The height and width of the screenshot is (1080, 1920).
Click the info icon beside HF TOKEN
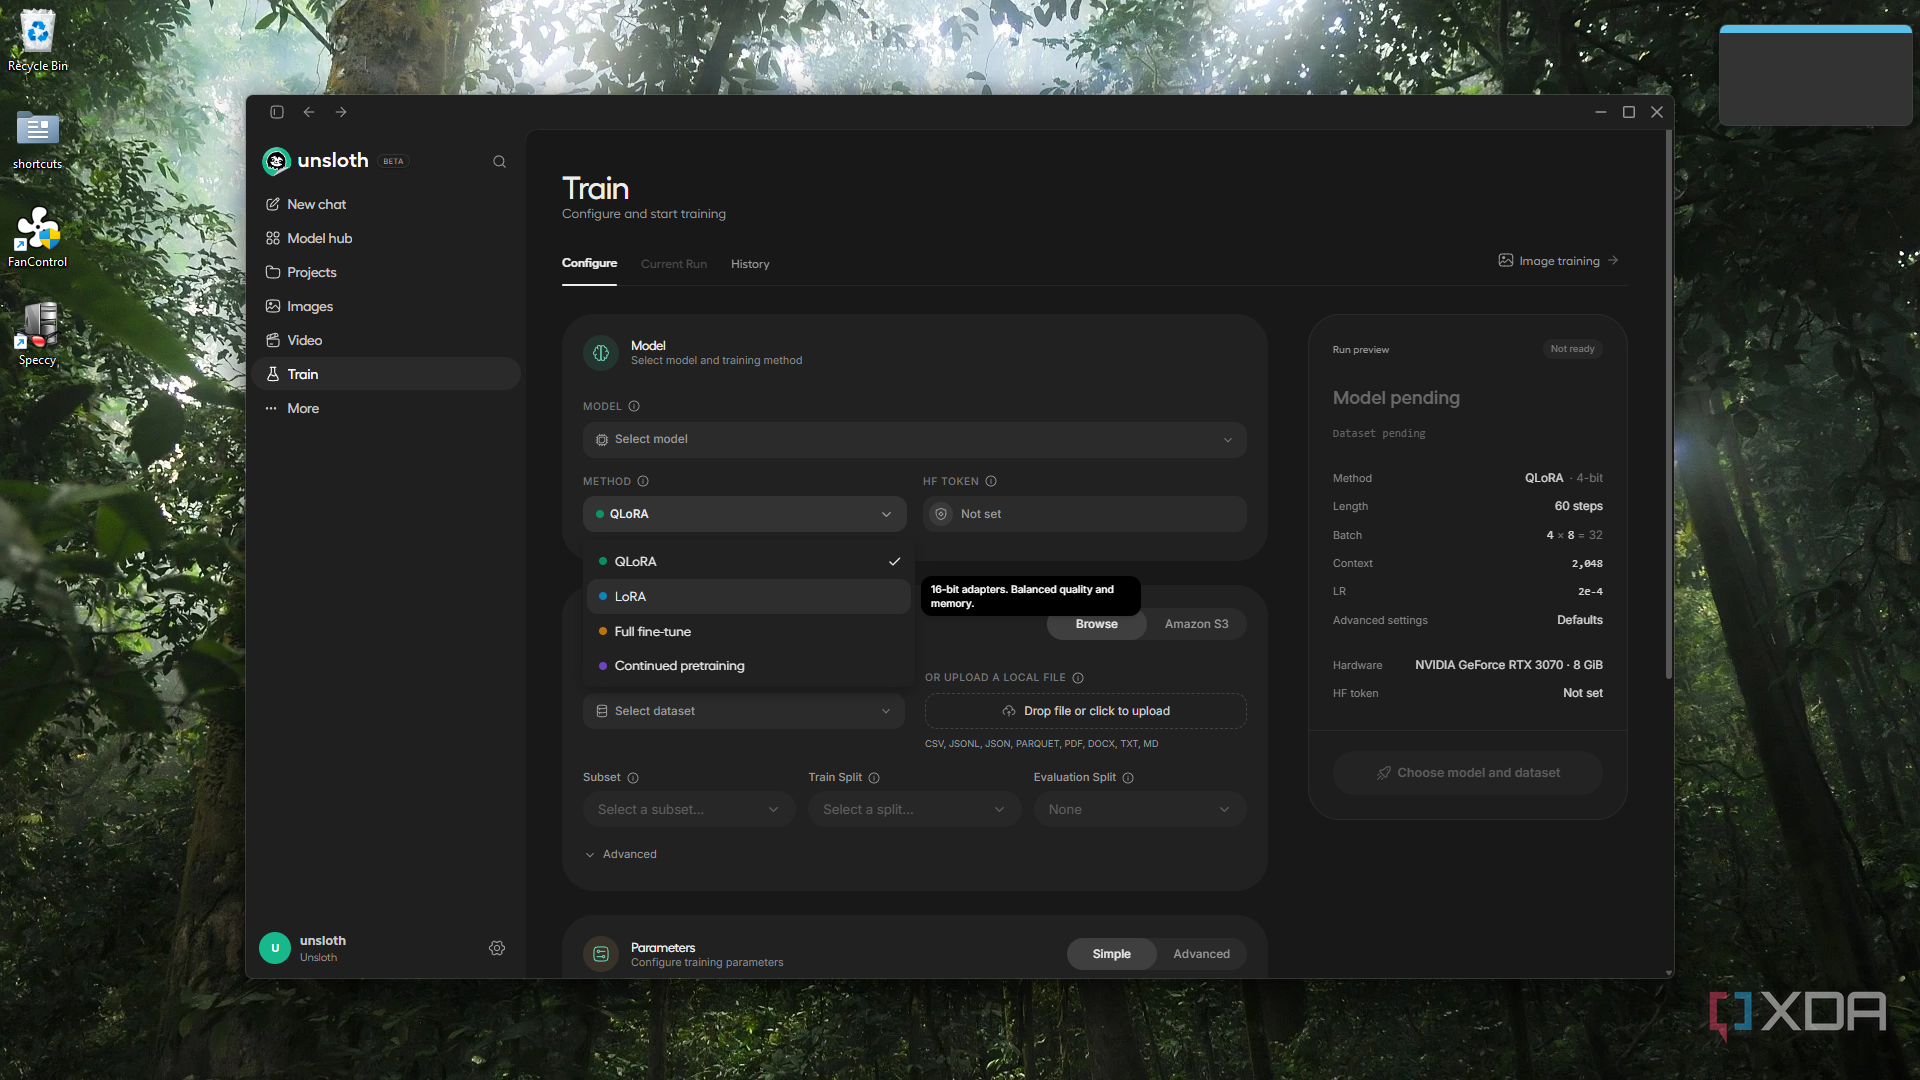(x=991, y=481)
